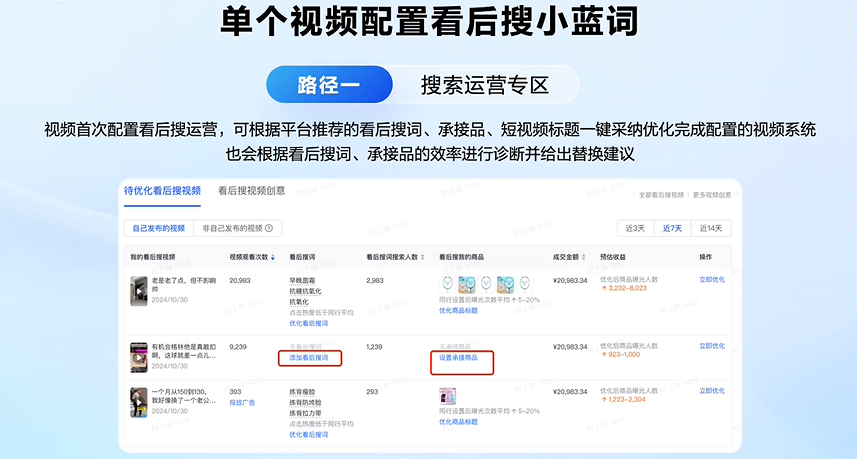
Task: Choose 近3天 time range
Action: pyautogui.click(x=637, y=228)
